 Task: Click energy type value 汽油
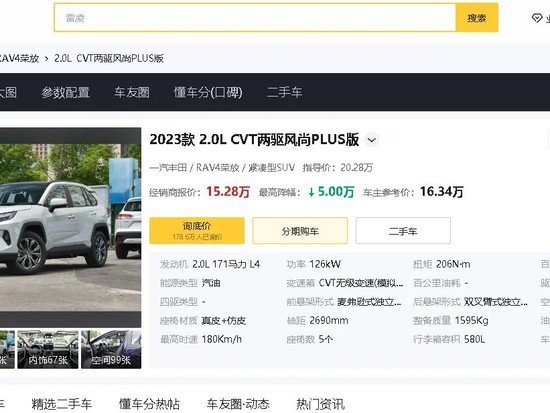click(211, 283)
